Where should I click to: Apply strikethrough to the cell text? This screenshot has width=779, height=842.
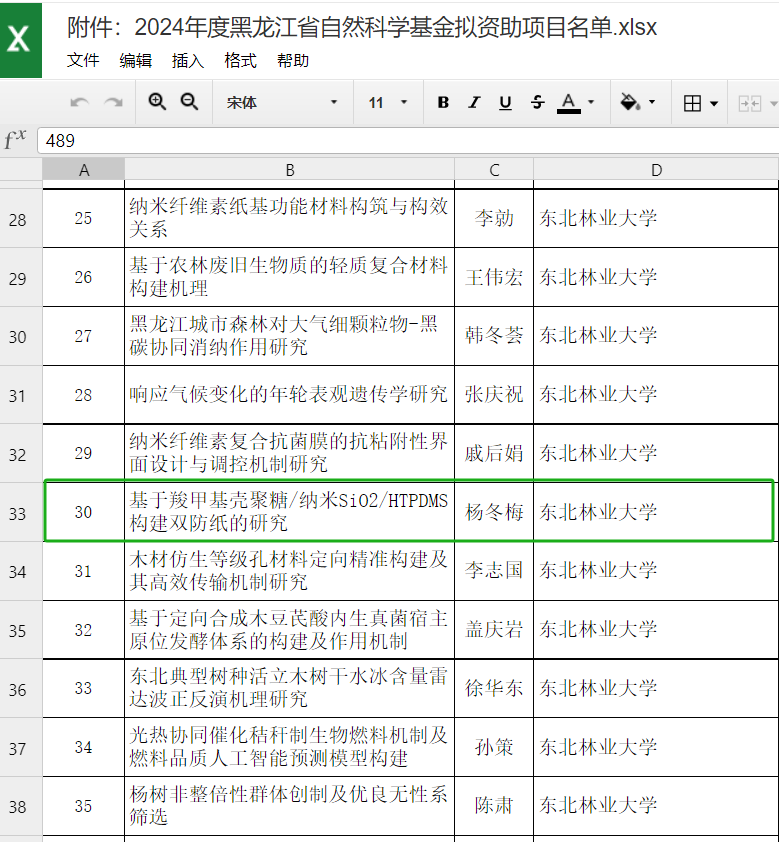(x=537, y=103)
